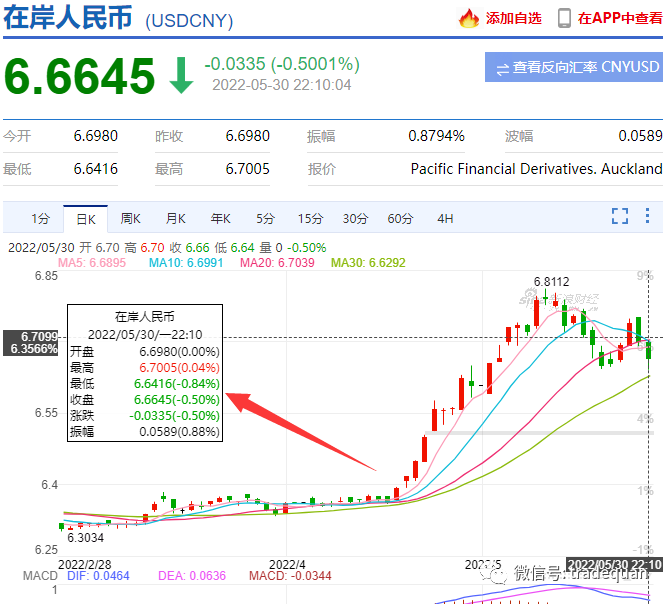The width and height of the screenshot is (670, 604).
Task: Click the green down arrow beside 6.6645
Action: pos(181,75)
